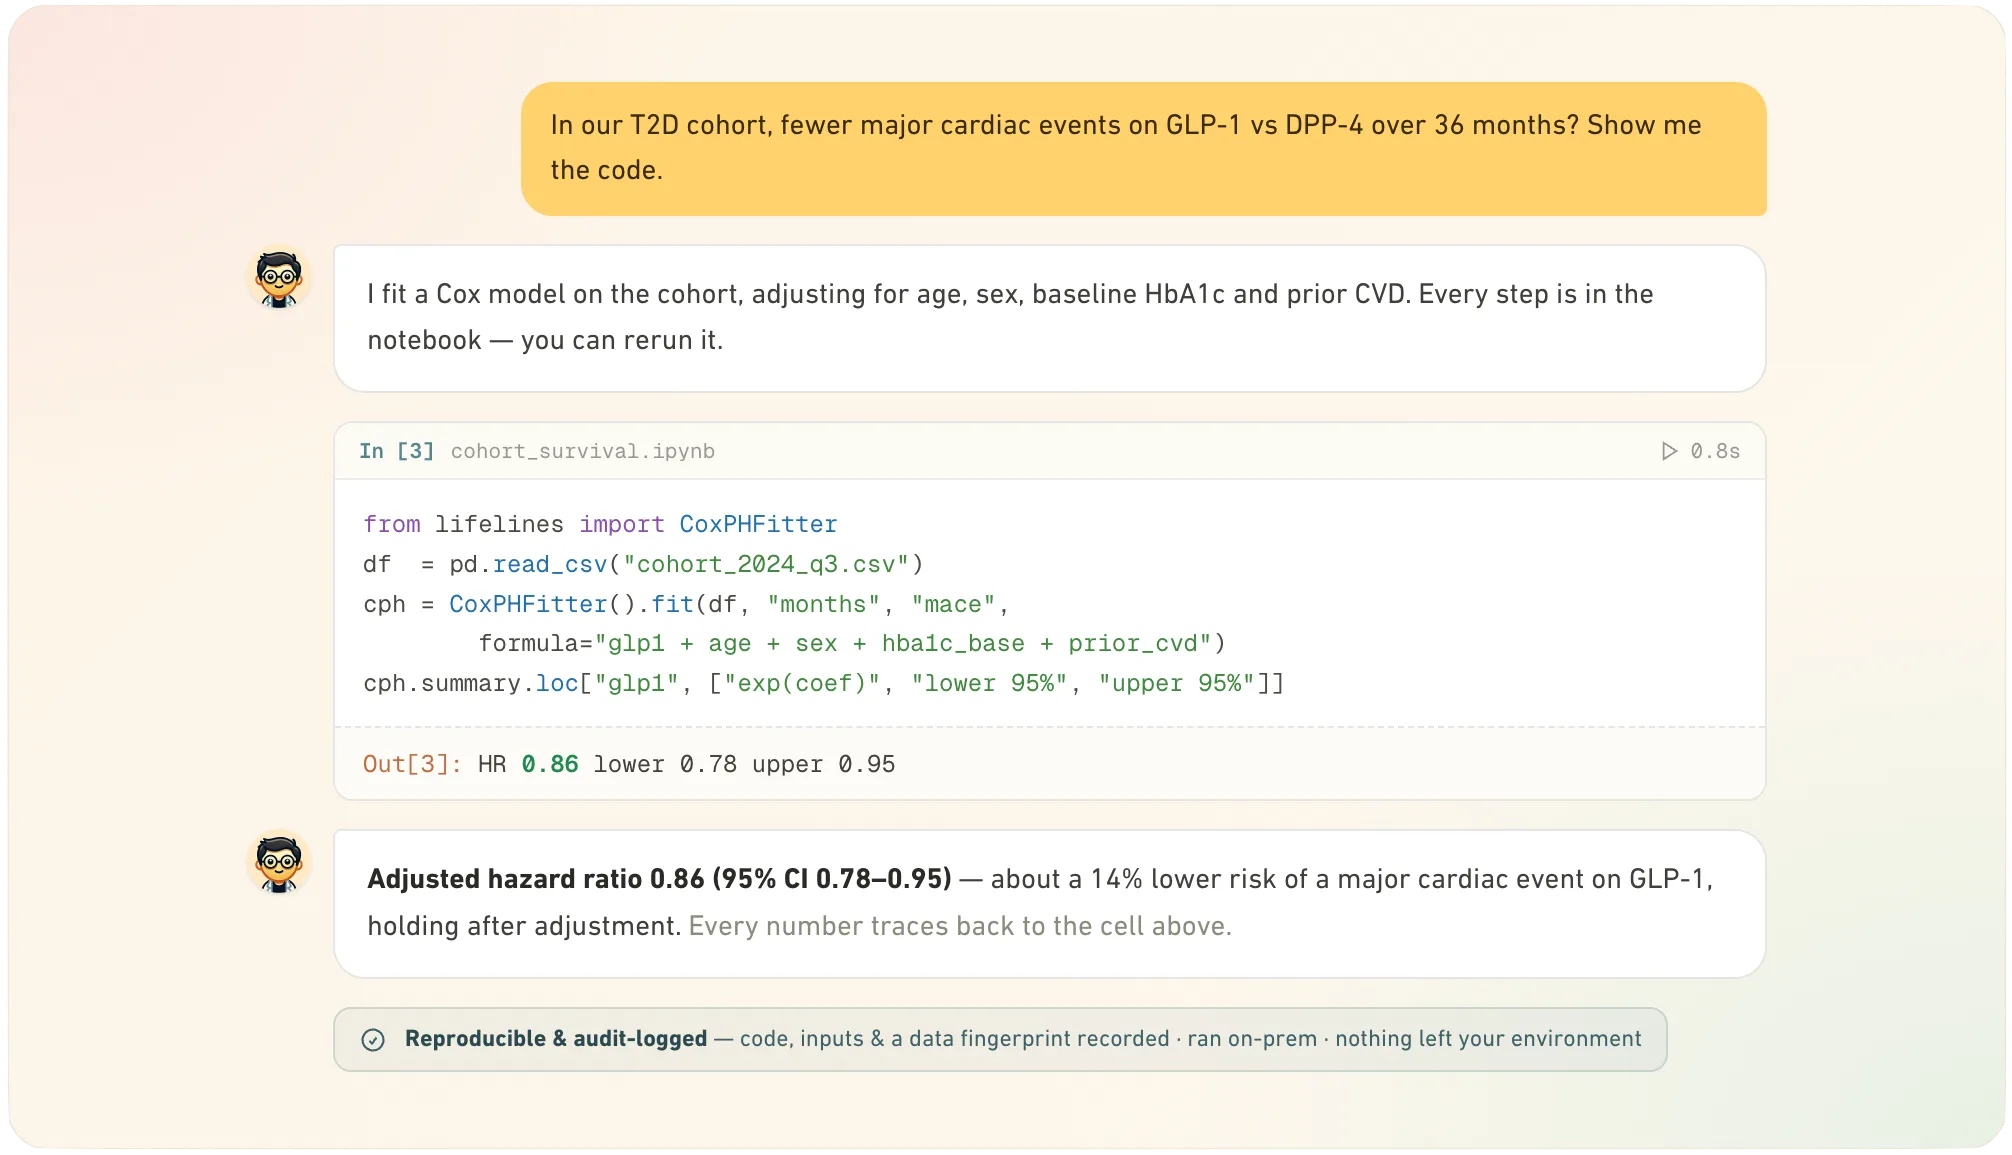2012x1155 pixels.
Task: Click 'ran on-prem' in the audit badge
Action: click(x=1252, y=1039)
